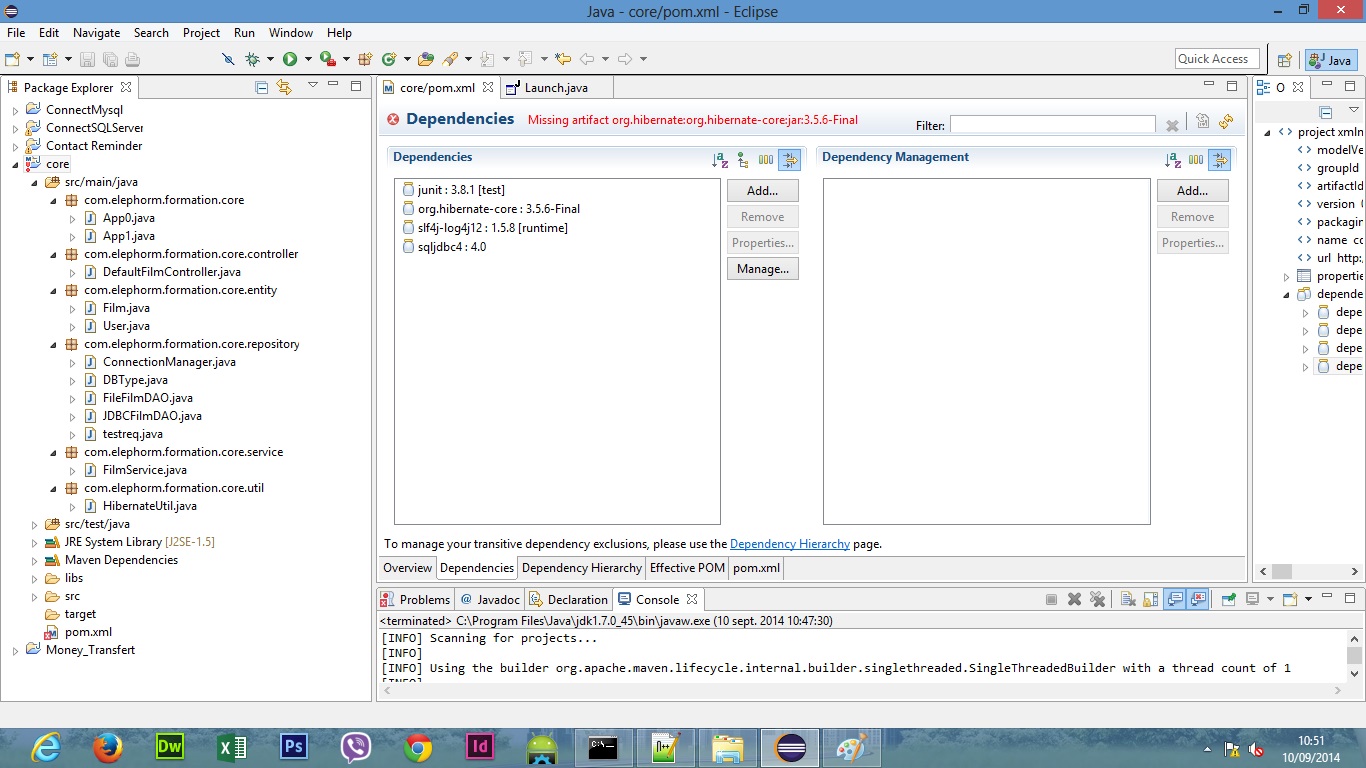
Task: Open Package Explorer view menu triangle
Action: (x=313, y=86)
